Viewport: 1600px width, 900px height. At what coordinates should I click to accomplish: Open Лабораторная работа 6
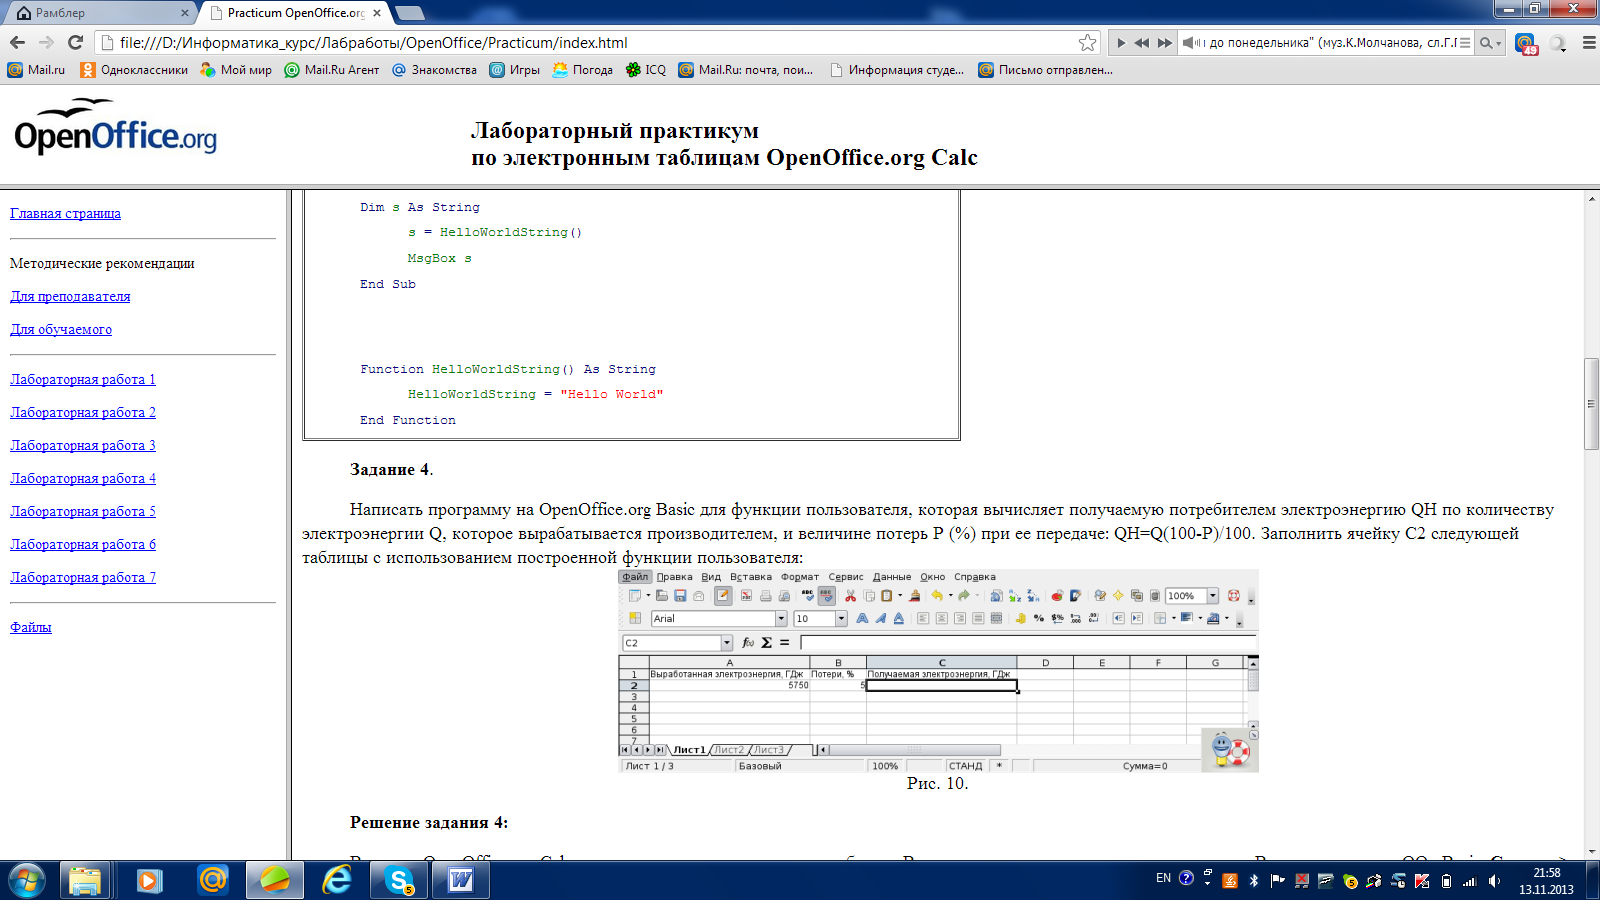click(x=83, y=544)
